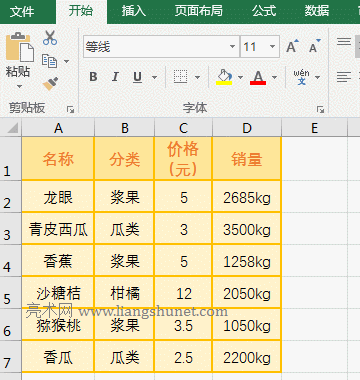The image size is (360, 380).
Task: Click the top align icon
Action: tap(344, 42)
